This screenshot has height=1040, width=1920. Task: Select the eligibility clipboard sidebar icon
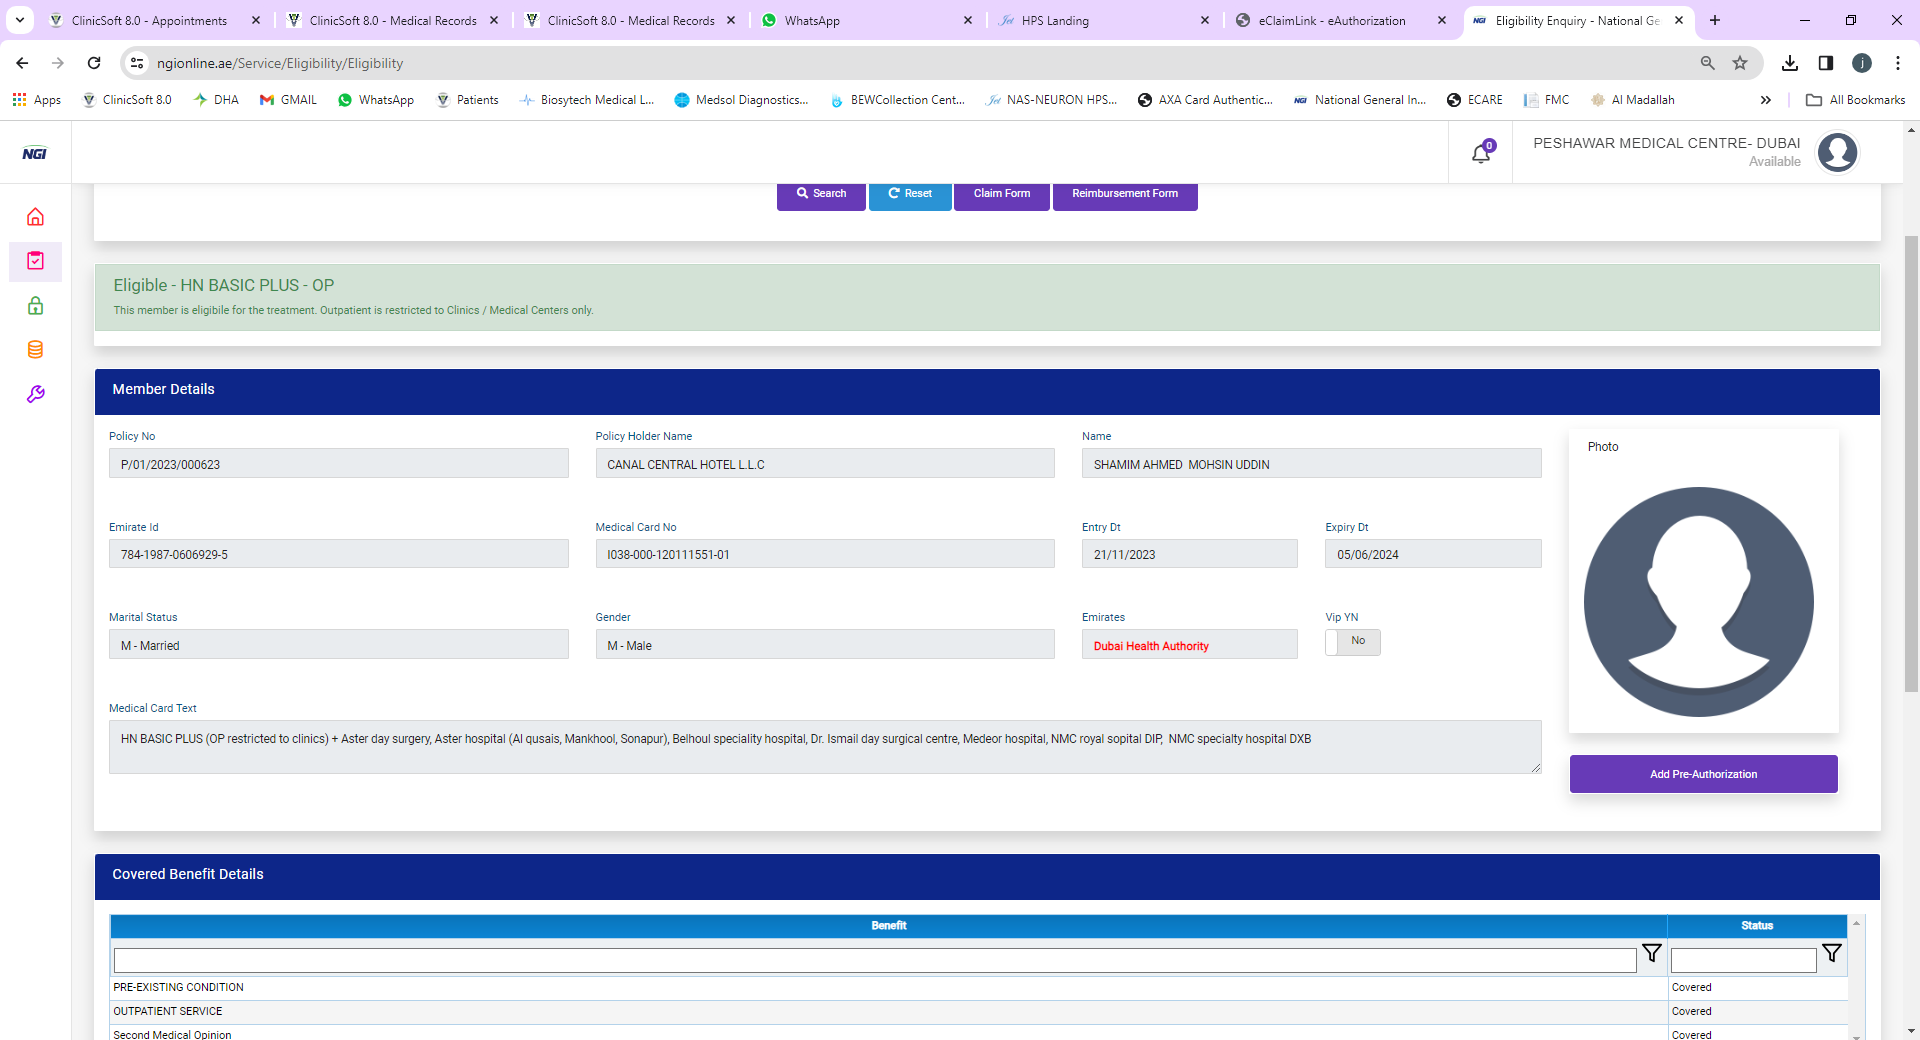(x=35, y=261)
